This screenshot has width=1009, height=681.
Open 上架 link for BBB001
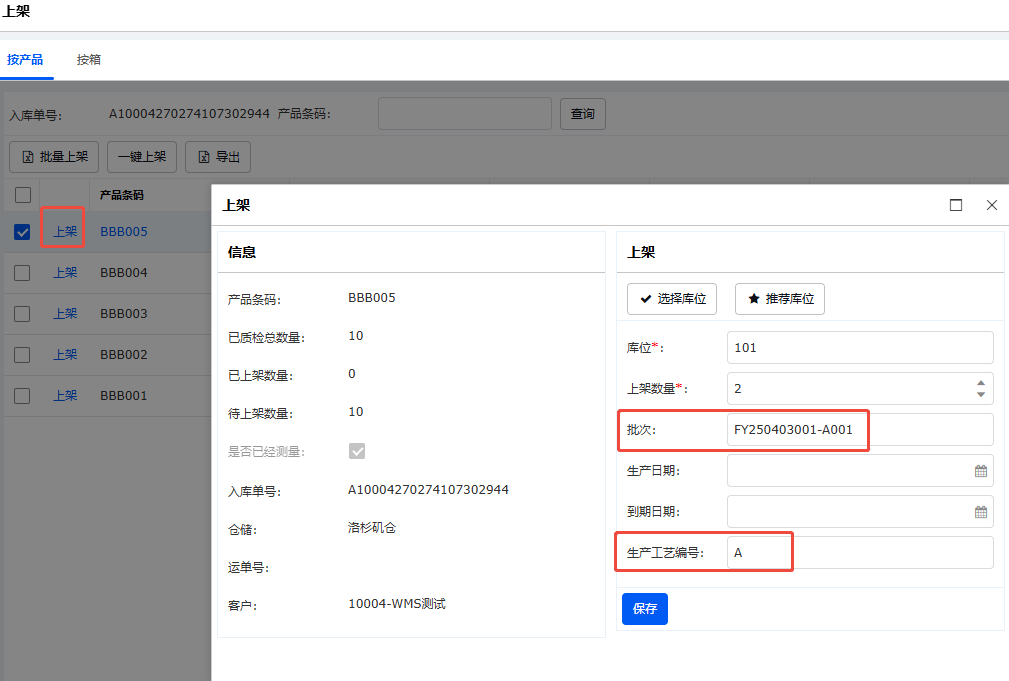click(65, 396)
